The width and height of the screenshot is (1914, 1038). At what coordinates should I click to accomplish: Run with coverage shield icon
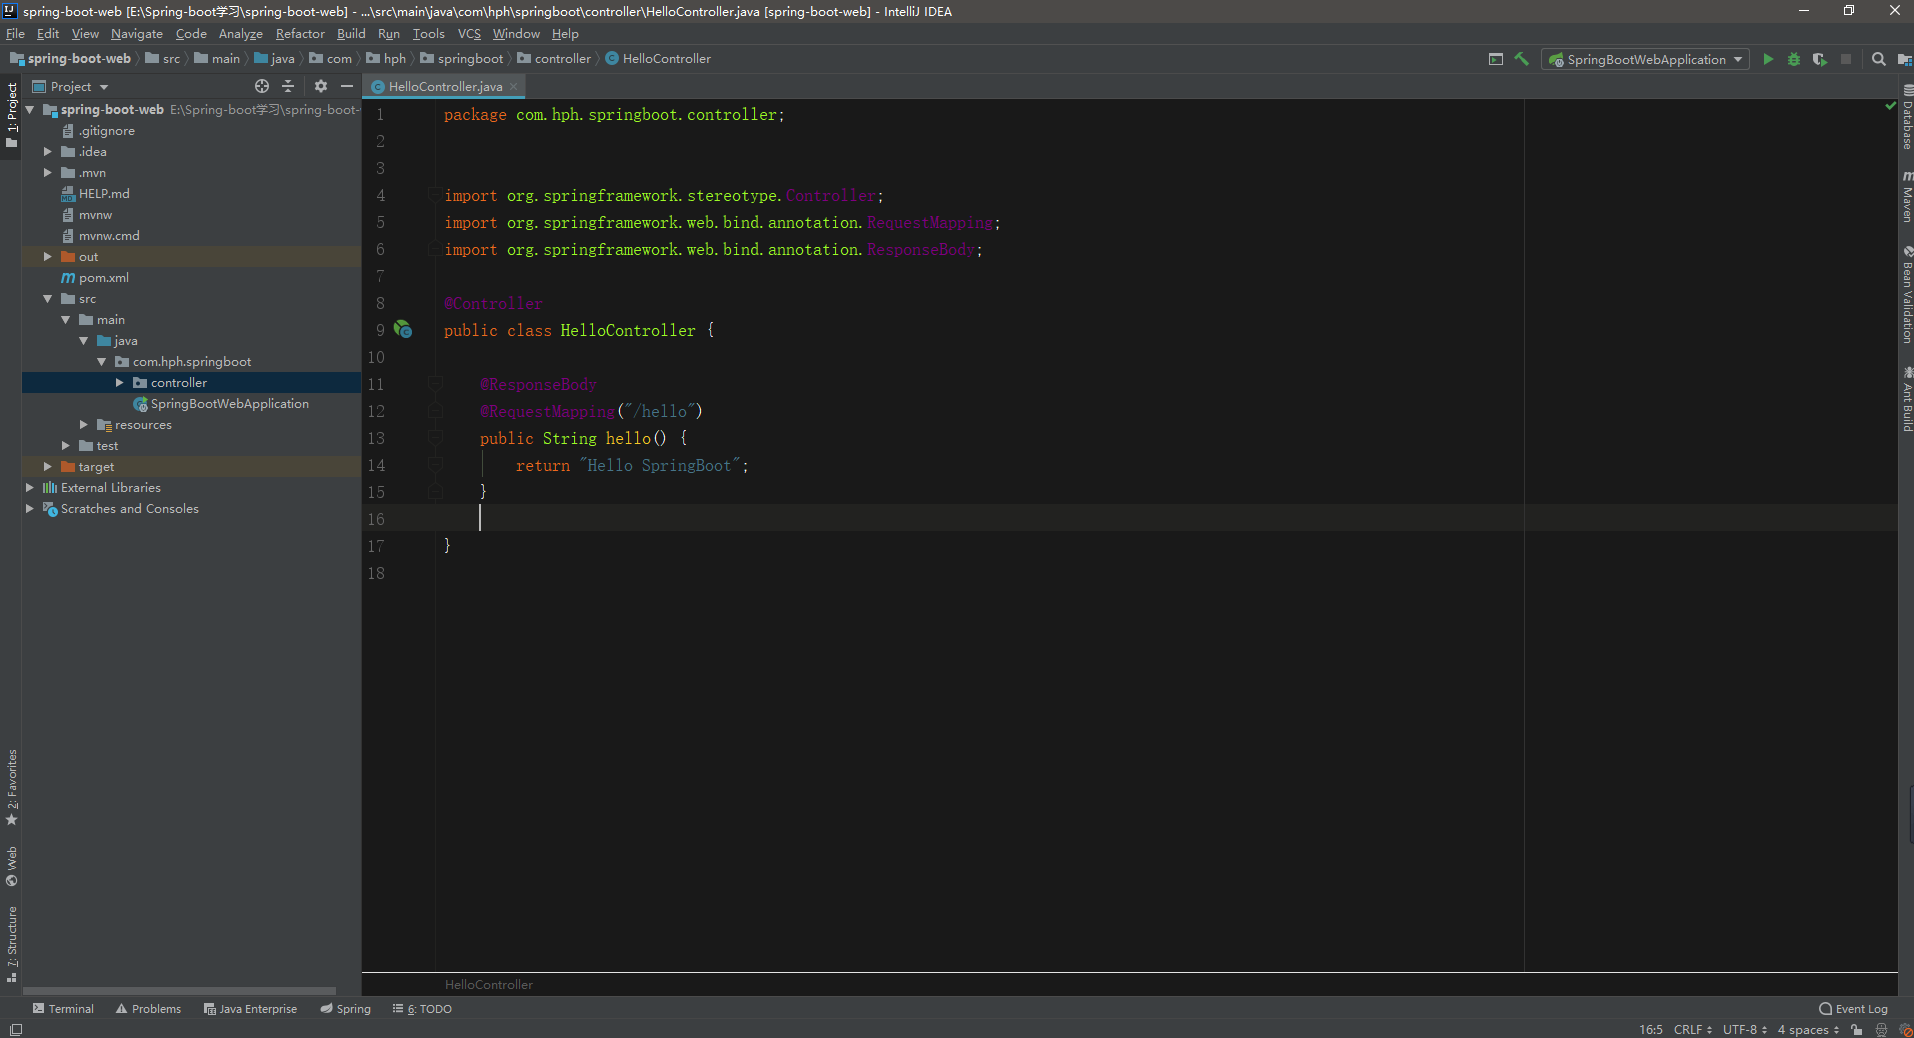pos(1819,59)
